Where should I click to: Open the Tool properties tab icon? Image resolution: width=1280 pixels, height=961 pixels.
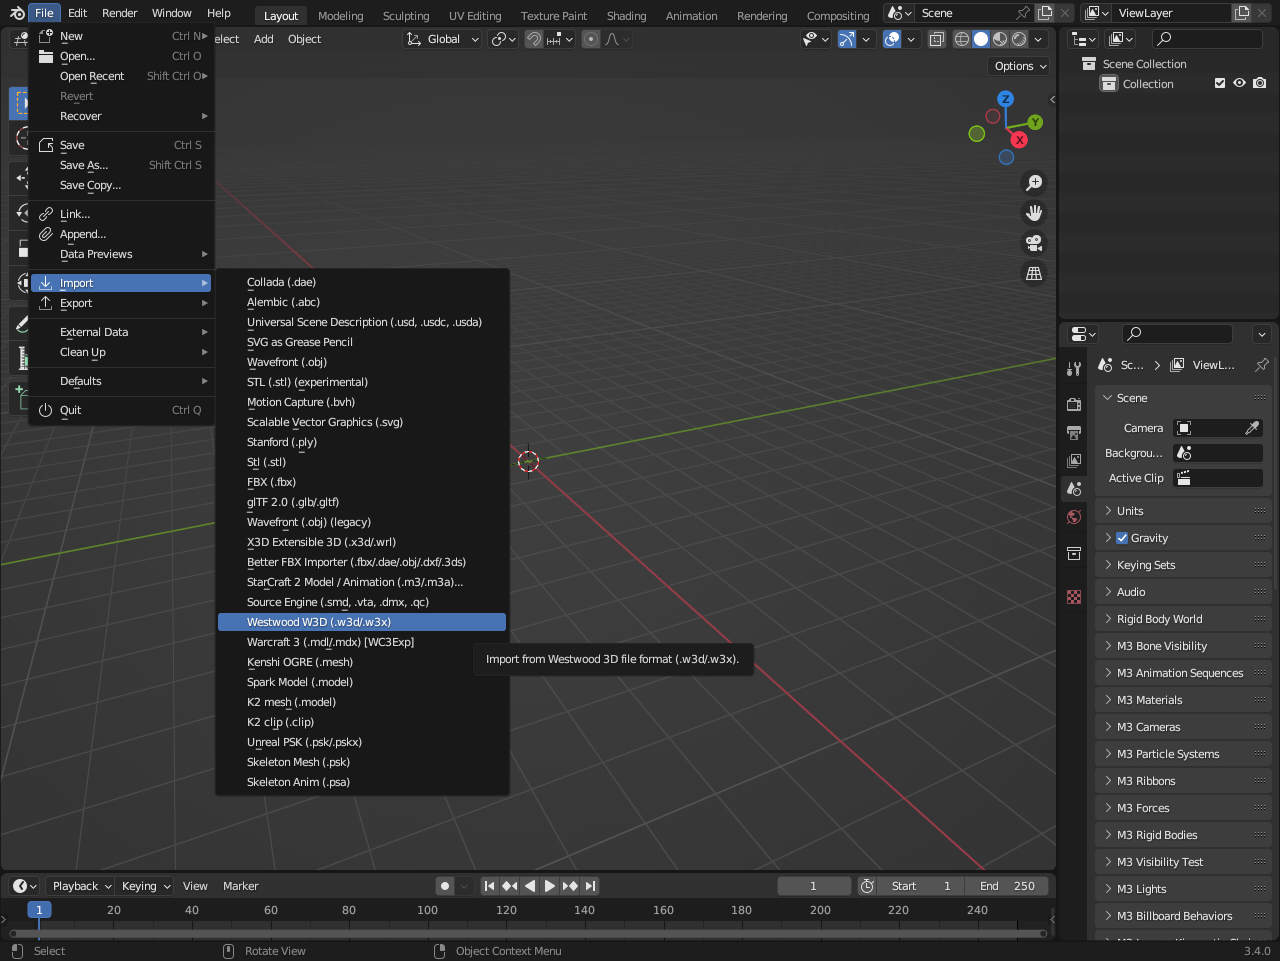tap(1074, 369)
